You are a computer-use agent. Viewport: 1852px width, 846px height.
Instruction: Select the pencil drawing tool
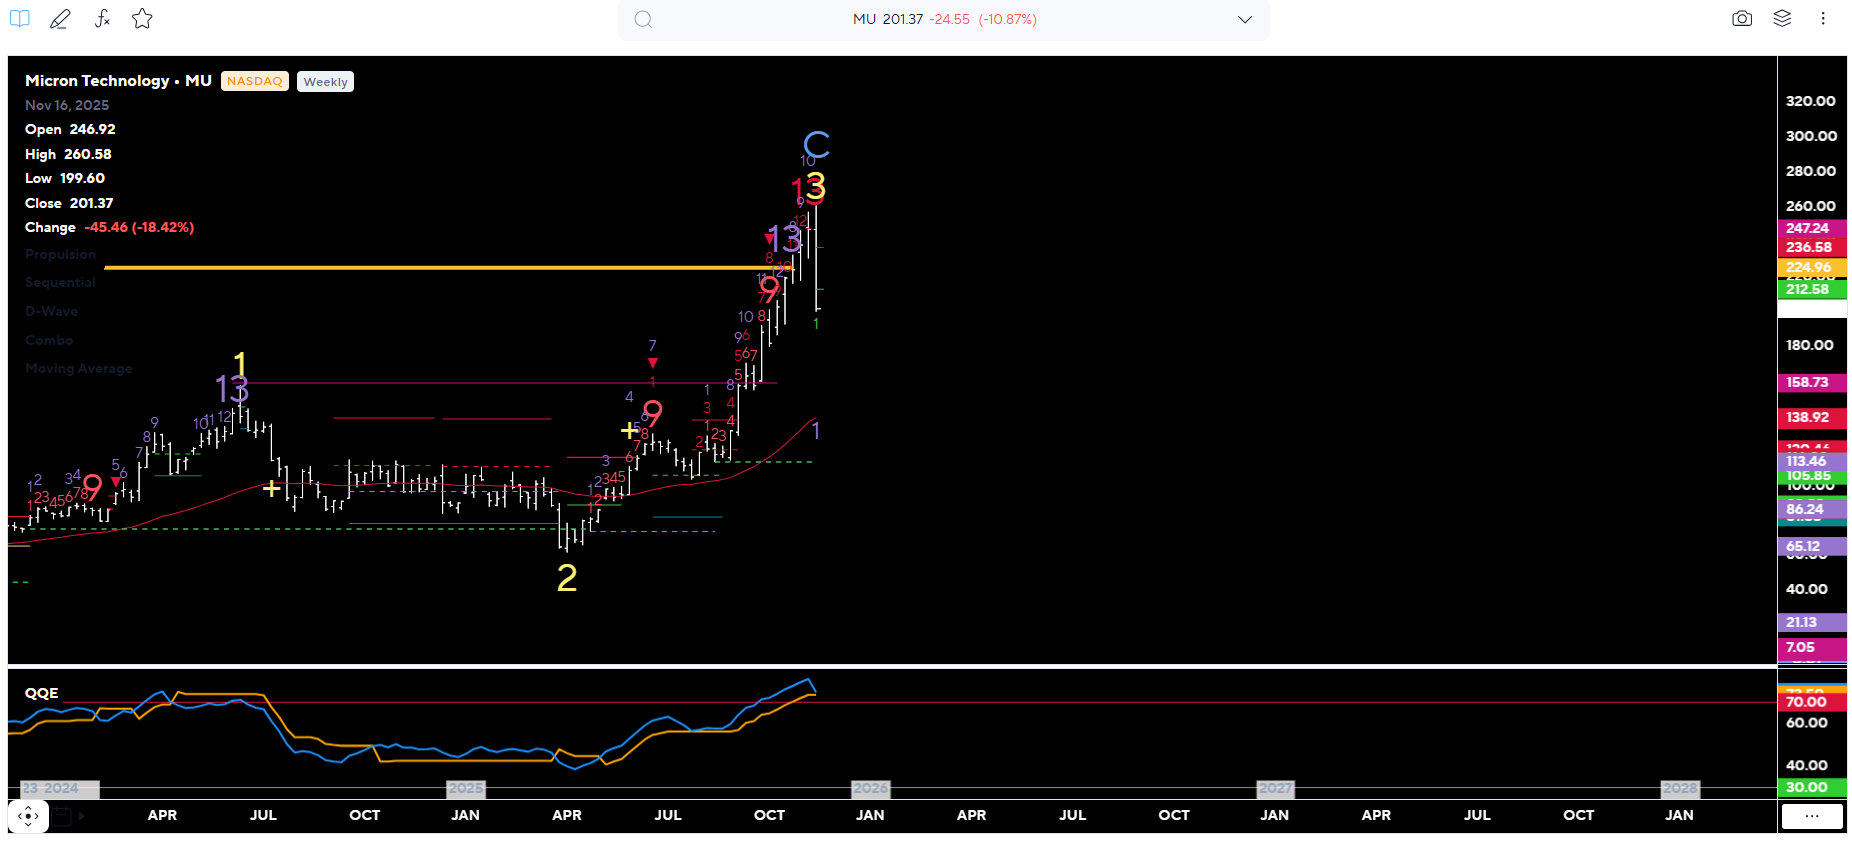60,19
